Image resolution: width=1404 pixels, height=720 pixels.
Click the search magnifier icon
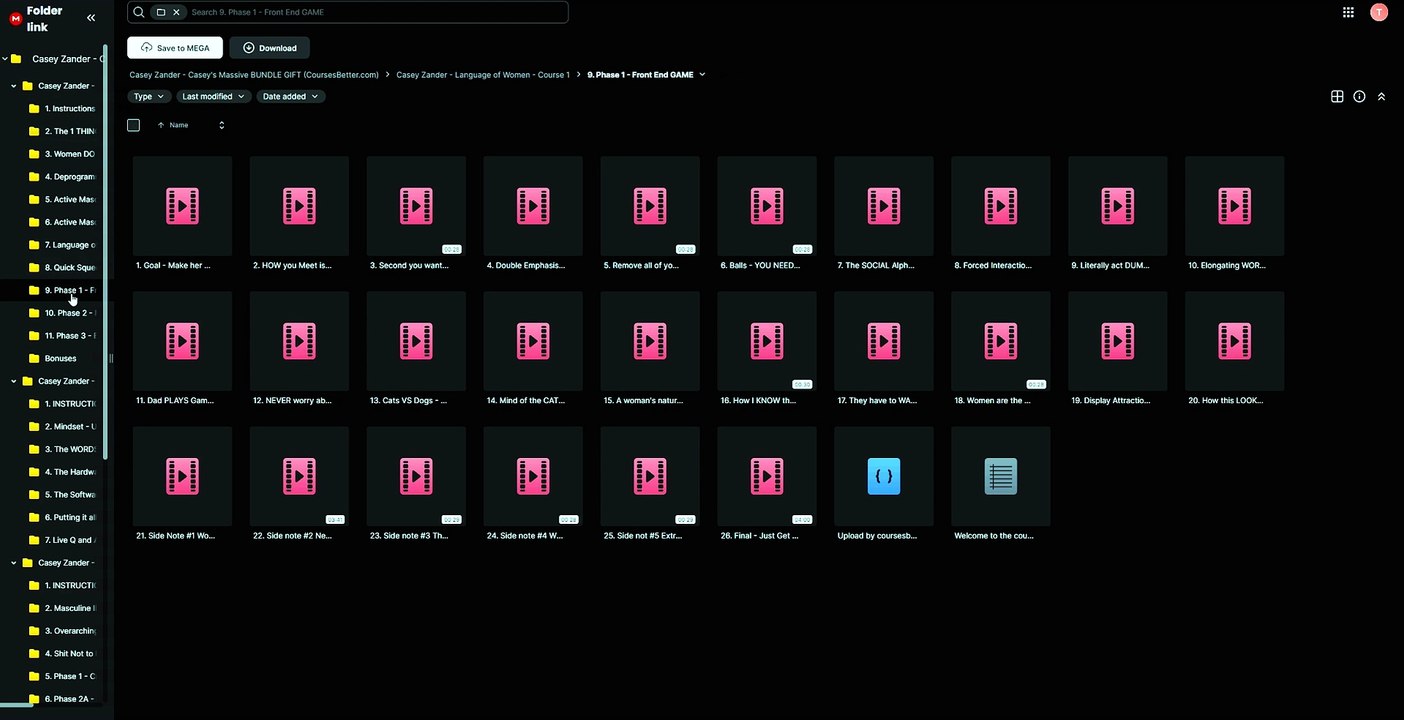click(139, 12)
